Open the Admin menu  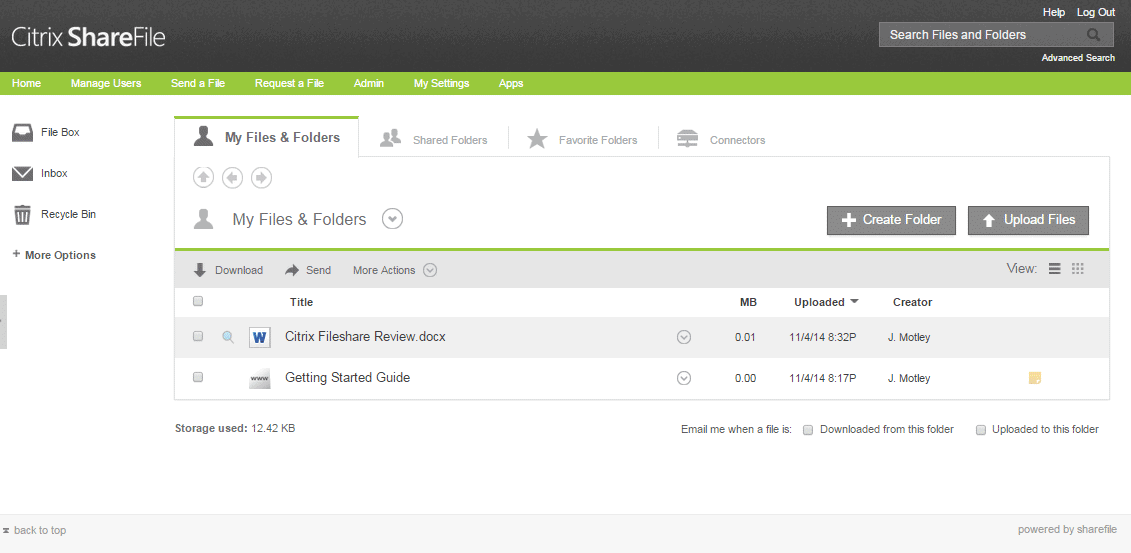click(x=369, y=84)
